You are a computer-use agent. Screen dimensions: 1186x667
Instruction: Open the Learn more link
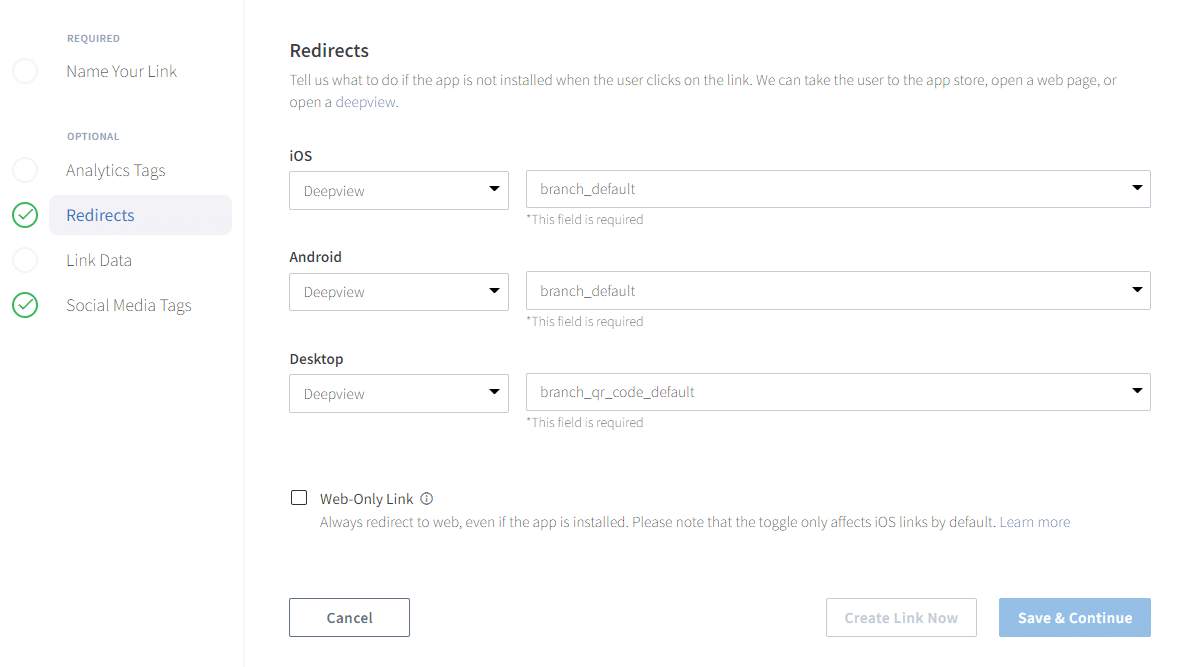tap(1035, 521)
